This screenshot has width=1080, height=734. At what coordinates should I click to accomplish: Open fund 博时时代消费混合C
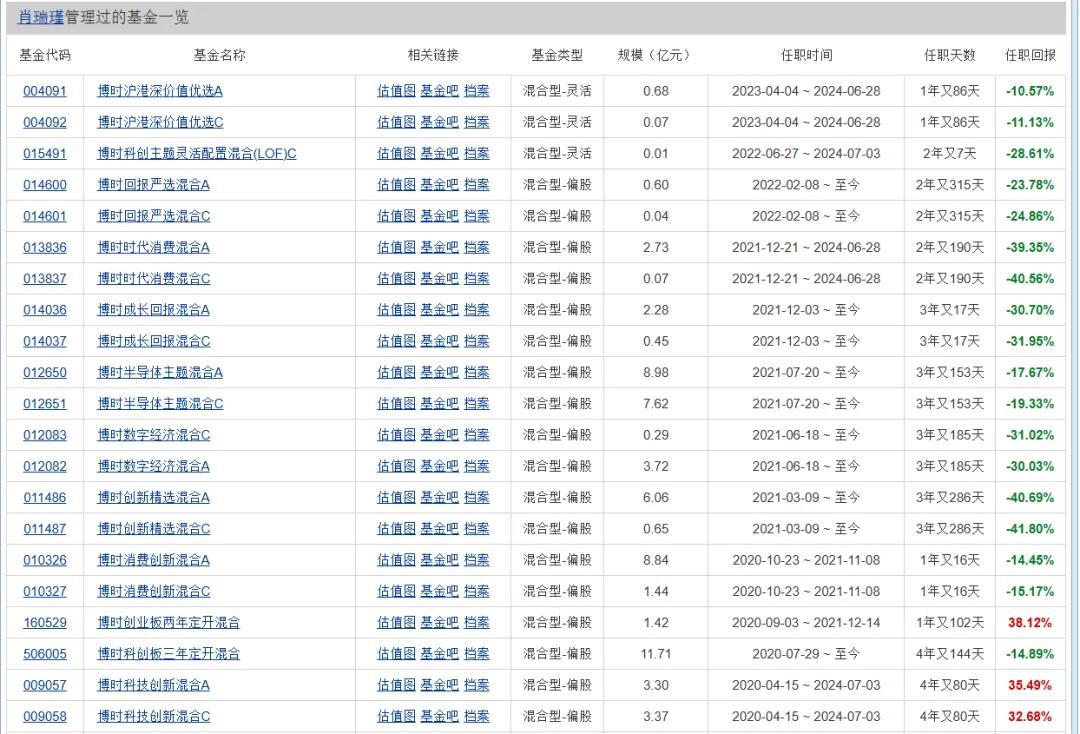[x=154, y=279]
